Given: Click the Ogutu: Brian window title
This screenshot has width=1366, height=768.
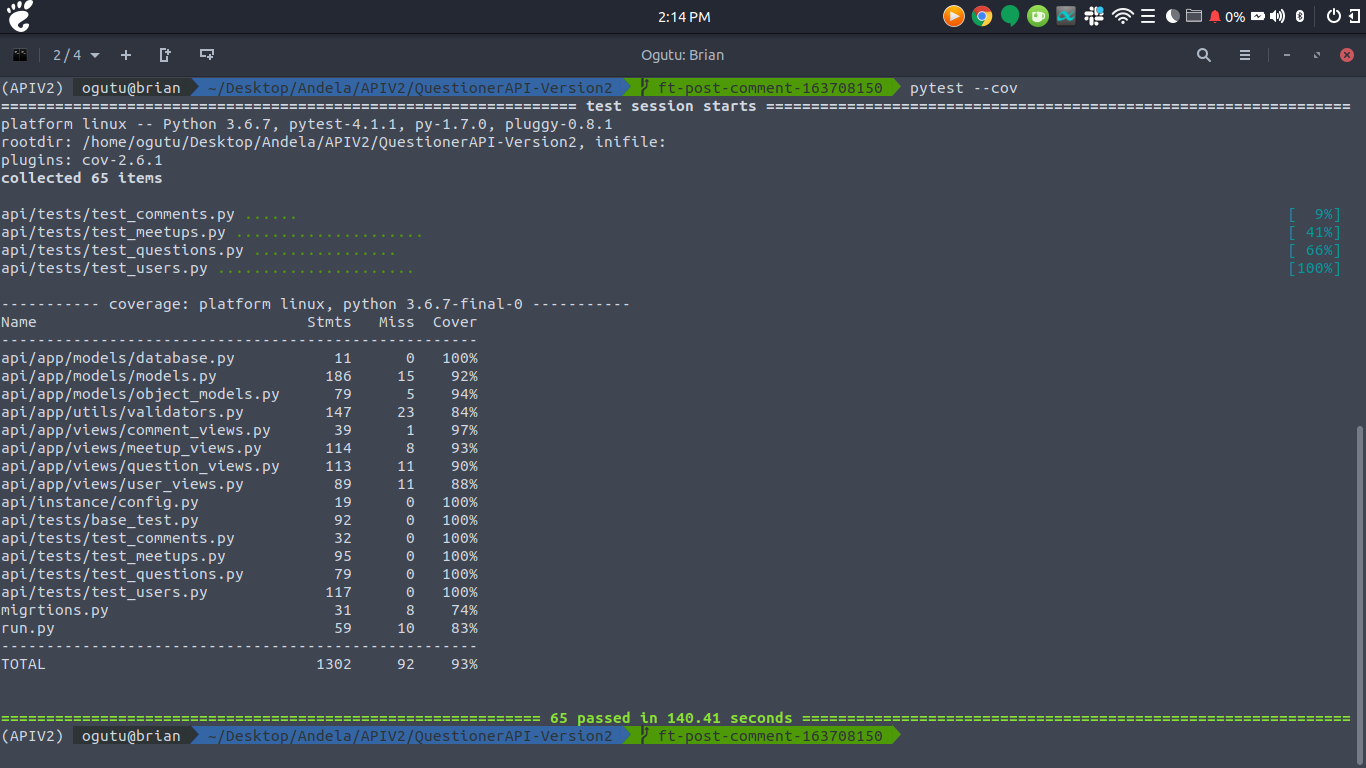Looking at the screenshot, I should (x=682, y=55).
